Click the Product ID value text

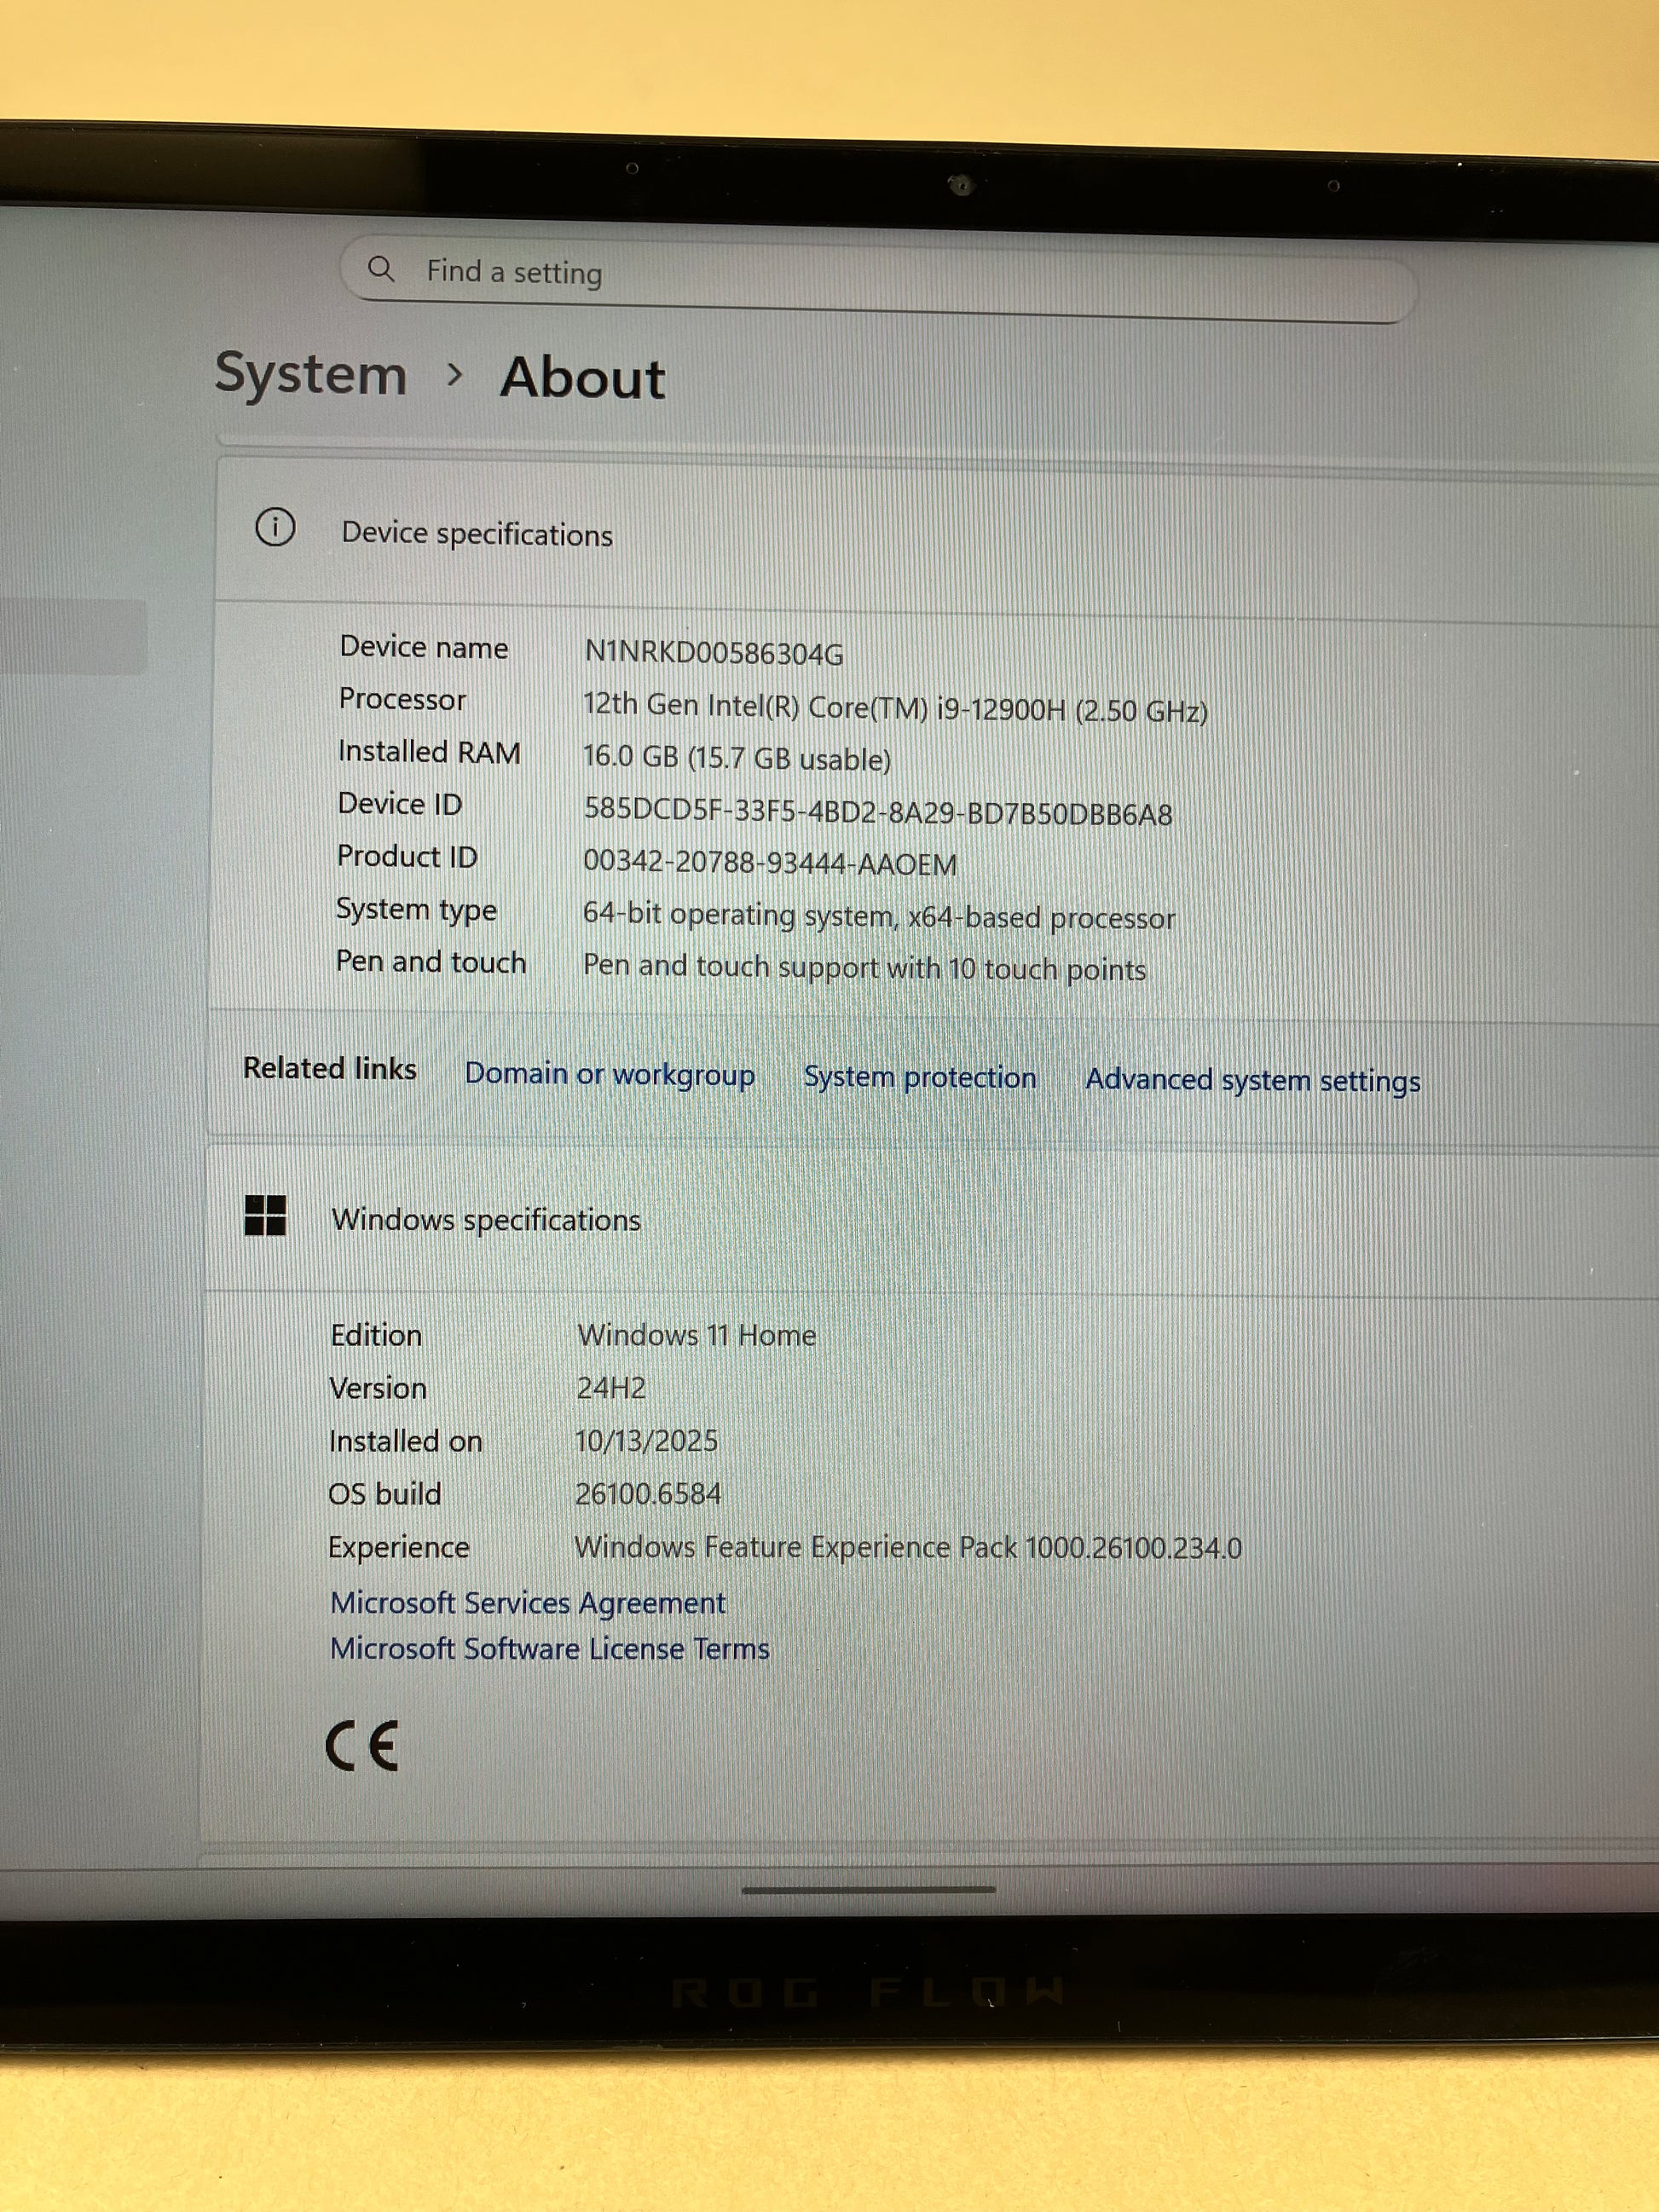click(x=769, y=862)
